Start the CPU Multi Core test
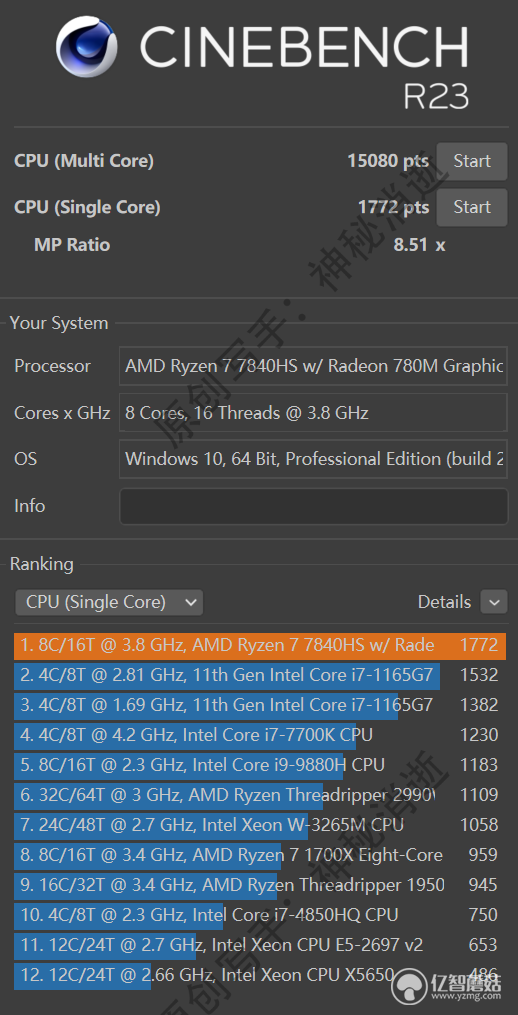 (x=471, y=161)
